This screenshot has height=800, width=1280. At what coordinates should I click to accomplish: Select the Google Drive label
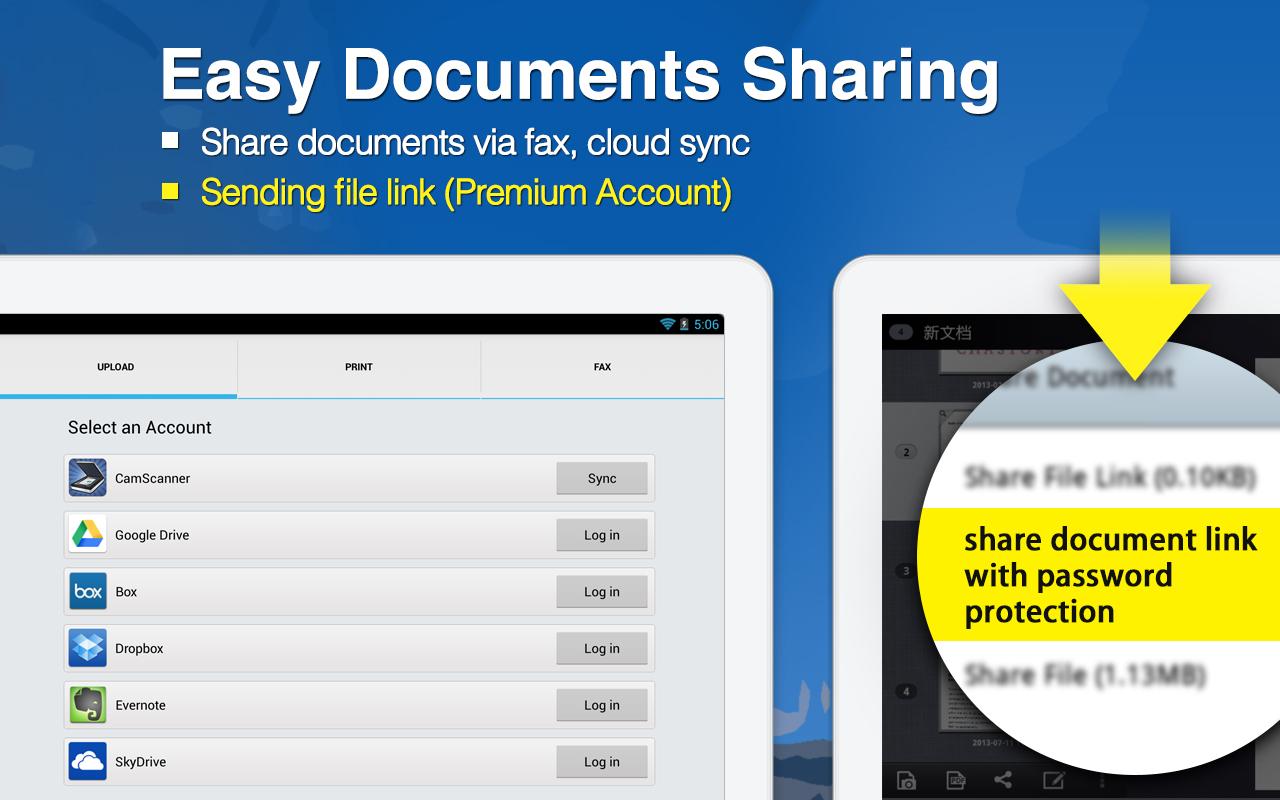click(x=152, y=535)
